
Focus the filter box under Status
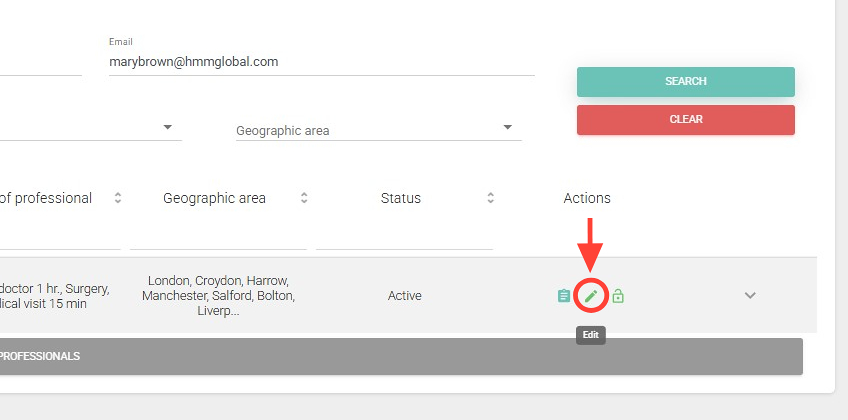pyautogui.click(x=404, y=236)
